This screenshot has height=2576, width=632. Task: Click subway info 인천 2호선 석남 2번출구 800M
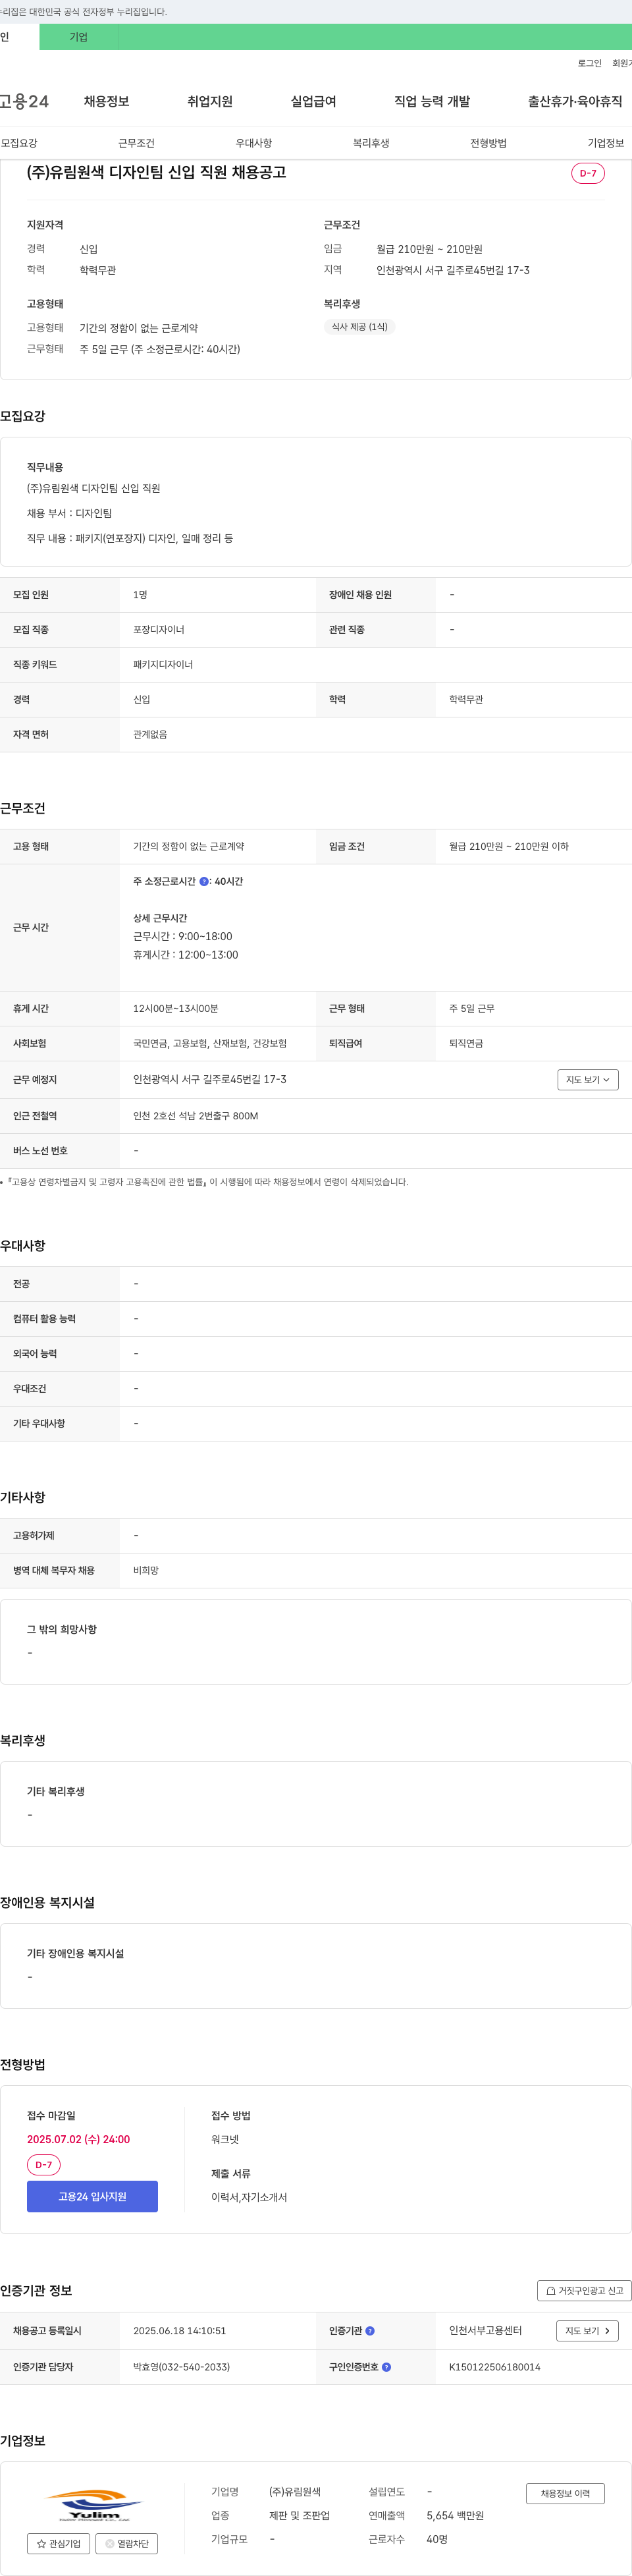pos(195,1115)
